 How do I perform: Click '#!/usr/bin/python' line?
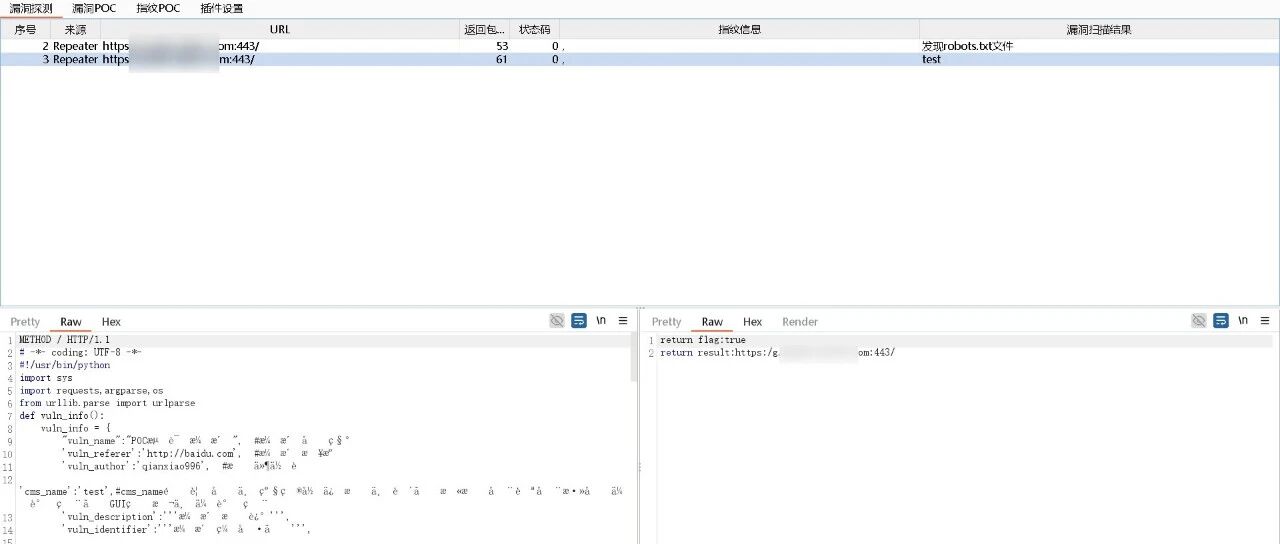64,365
